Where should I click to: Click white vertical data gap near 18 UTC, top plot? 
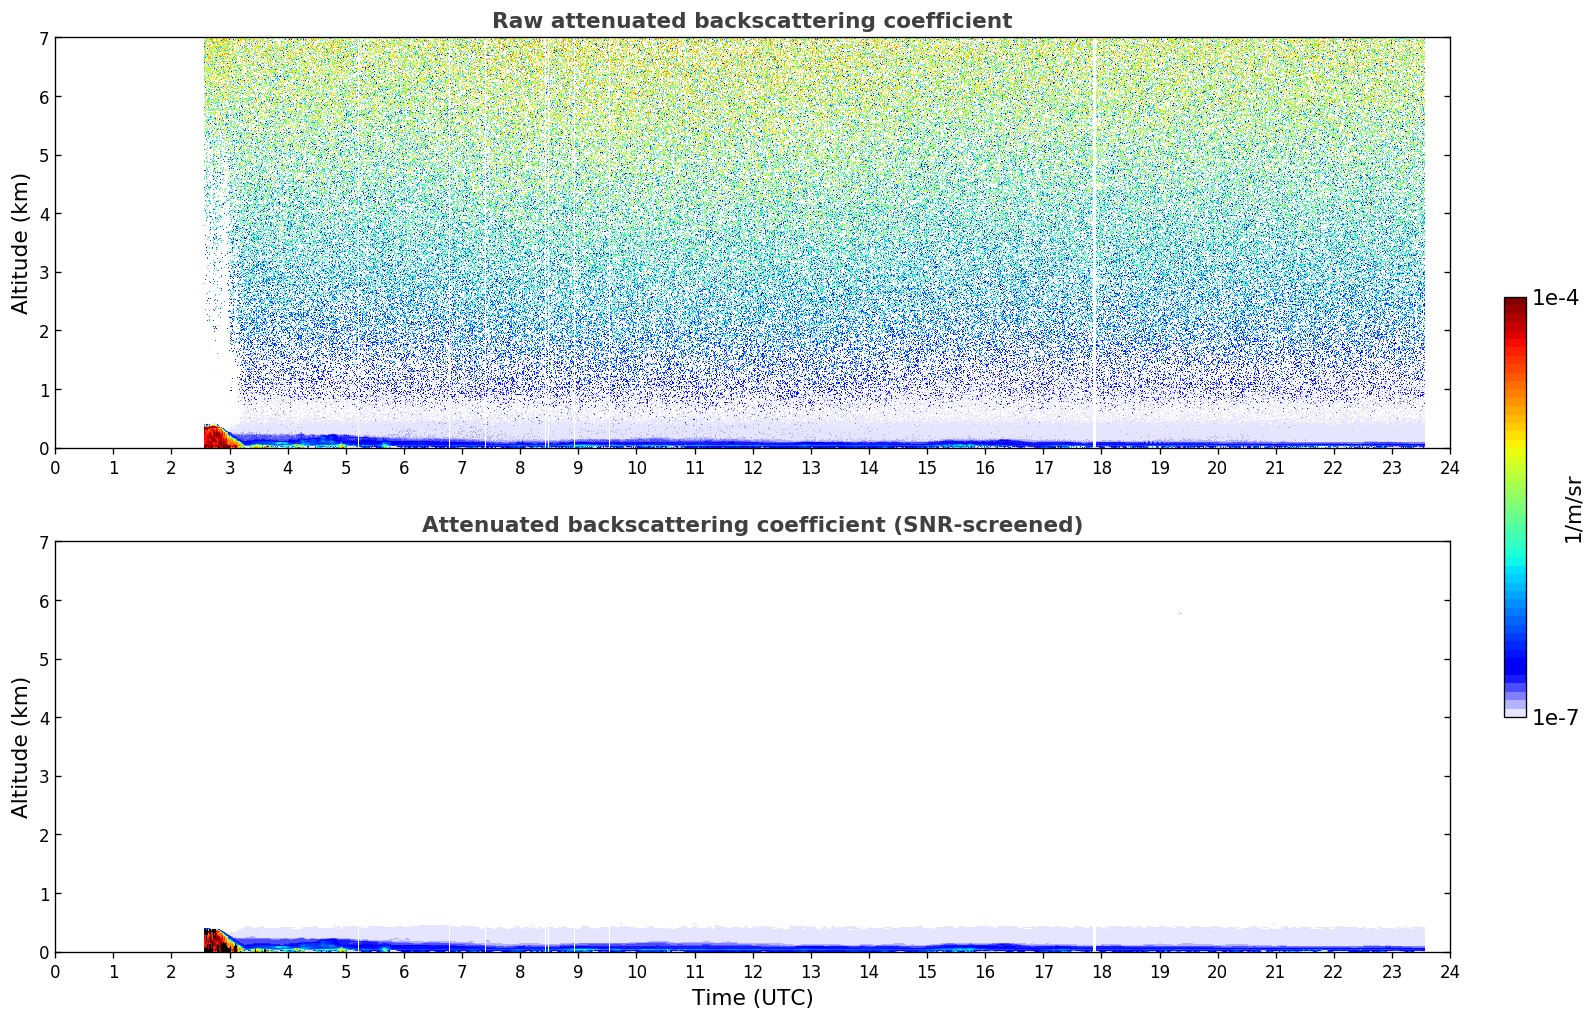1094,240
